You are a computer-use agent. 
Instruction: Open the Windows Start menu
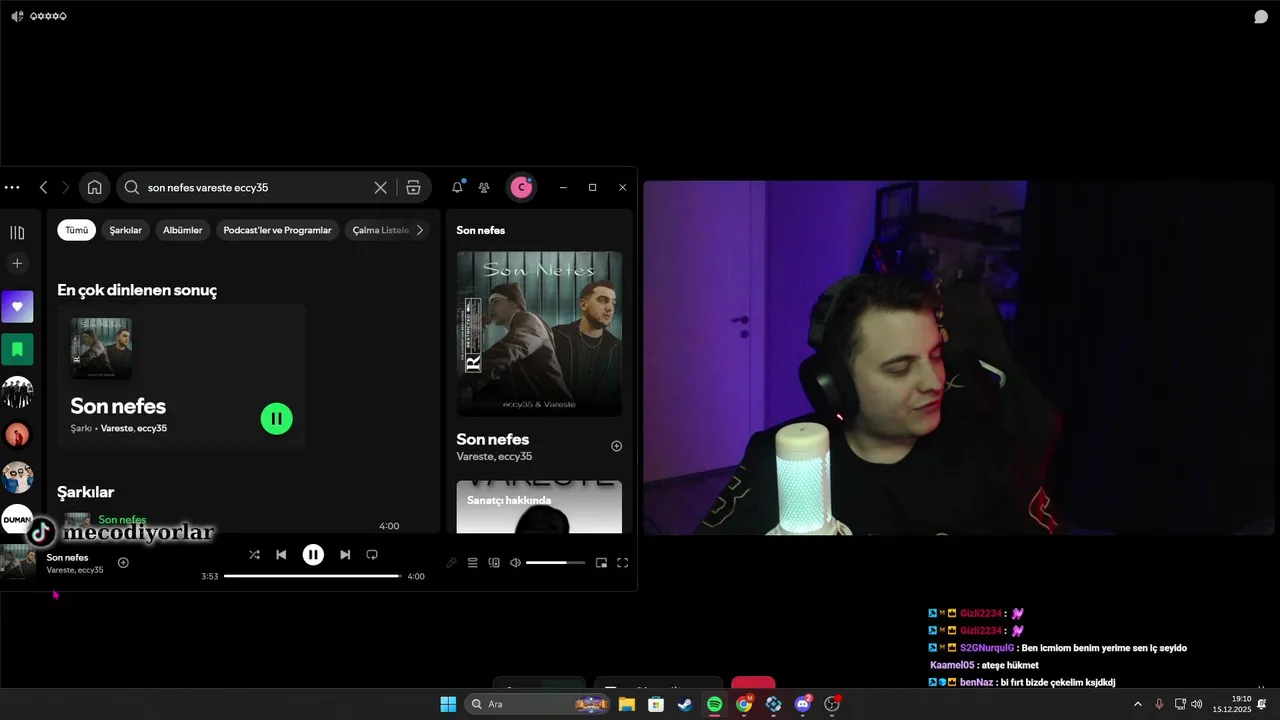pos(448,704)
